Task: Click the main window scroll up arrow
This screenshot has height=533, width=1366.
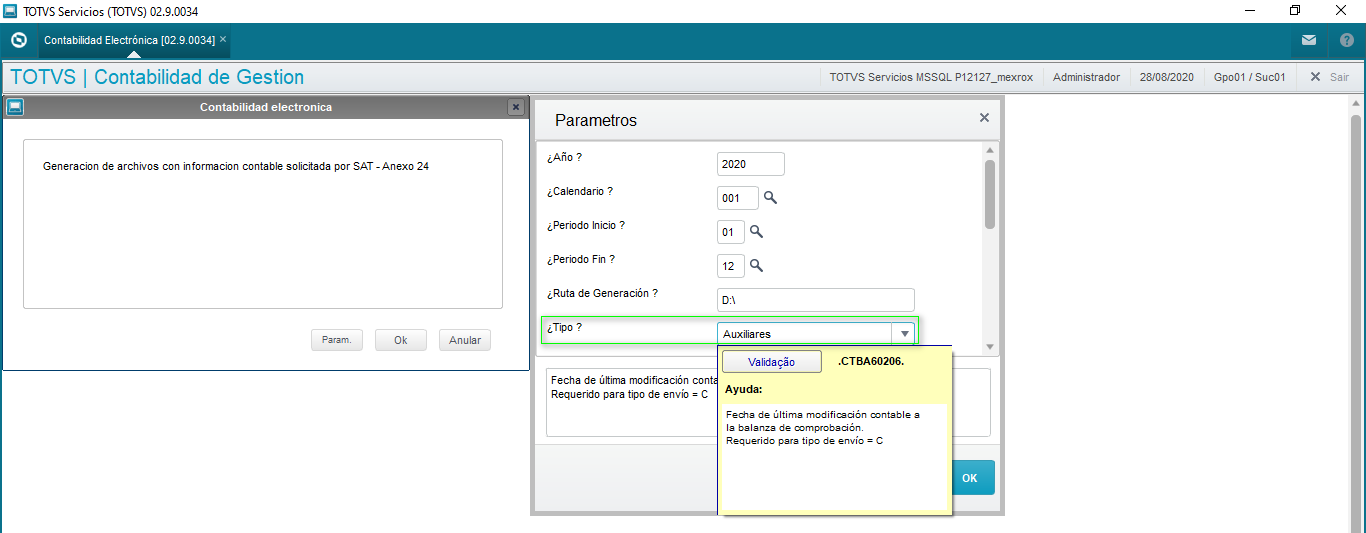Action: [1357, 104]
